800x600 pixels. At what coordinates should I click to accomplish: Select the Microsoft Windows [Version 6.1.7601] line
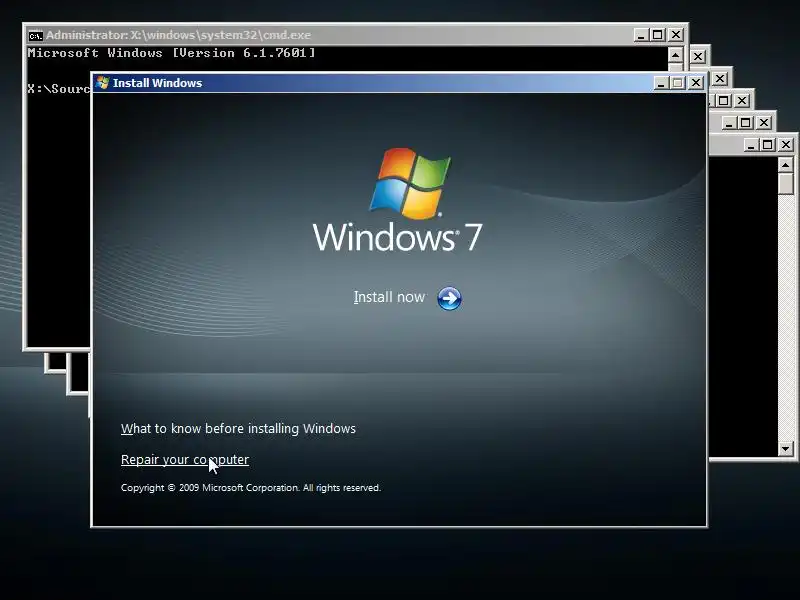coord(171,53)
